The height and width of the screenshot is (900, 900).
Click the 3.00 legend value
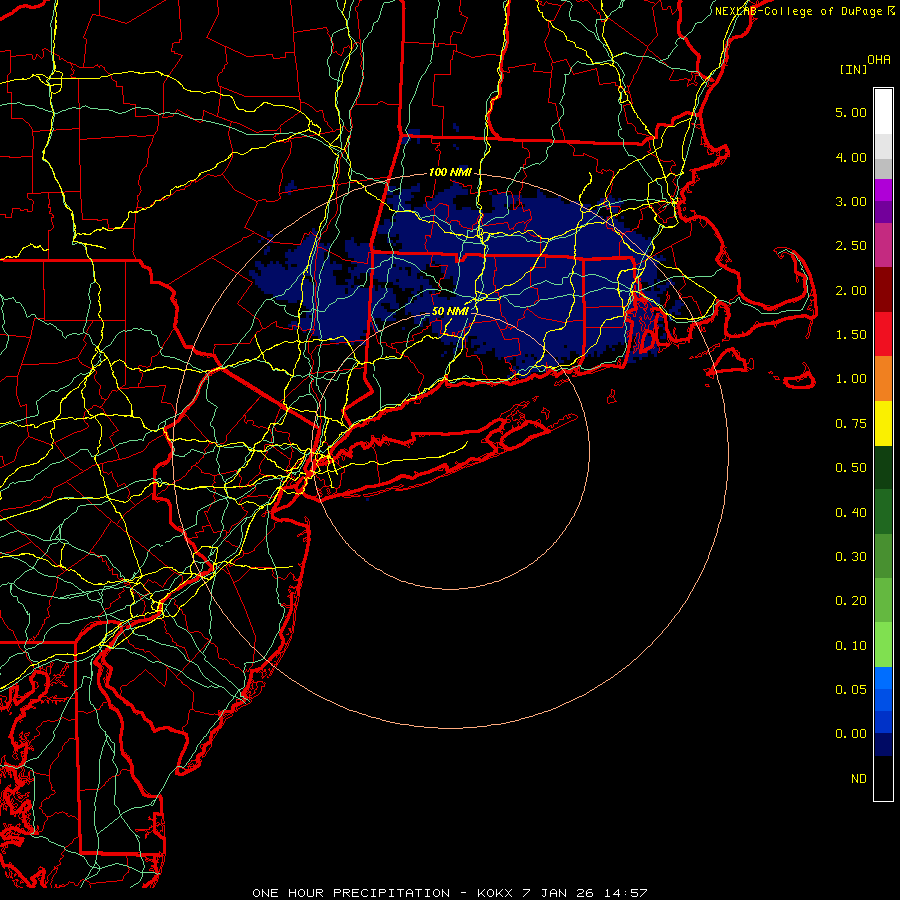851,201
